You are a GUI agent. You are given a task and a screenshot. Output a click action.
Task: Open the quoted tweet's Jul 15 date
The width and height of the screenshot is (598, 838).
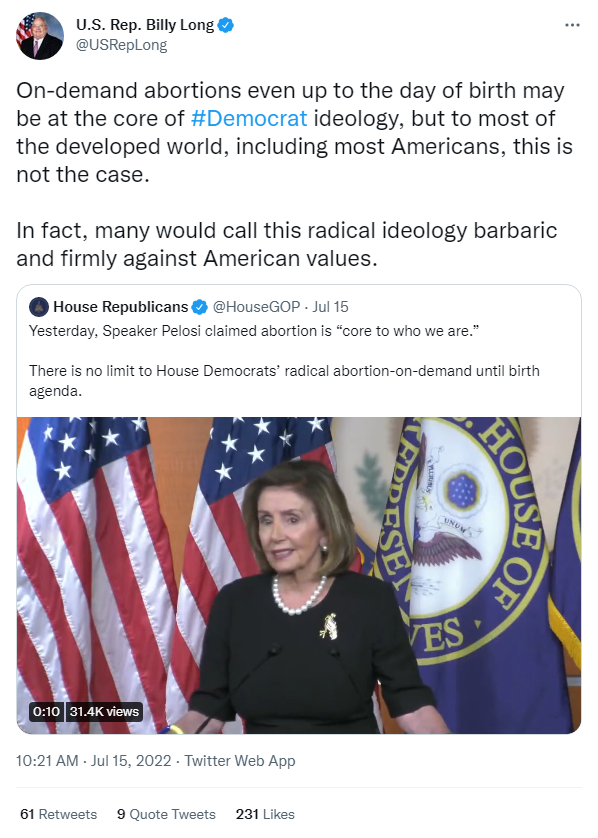330,307
